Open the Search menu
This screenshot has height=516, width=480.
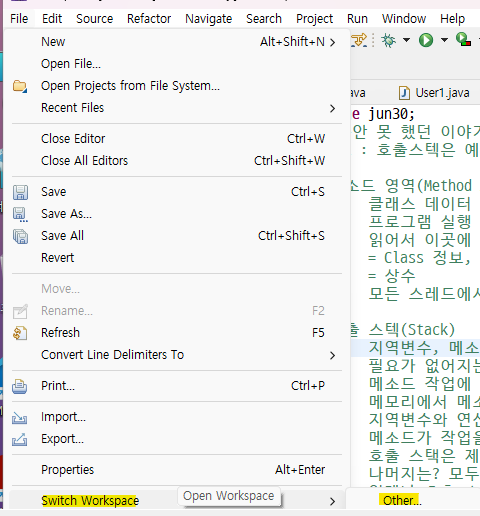pyautogui.click(x=264, y=19)
